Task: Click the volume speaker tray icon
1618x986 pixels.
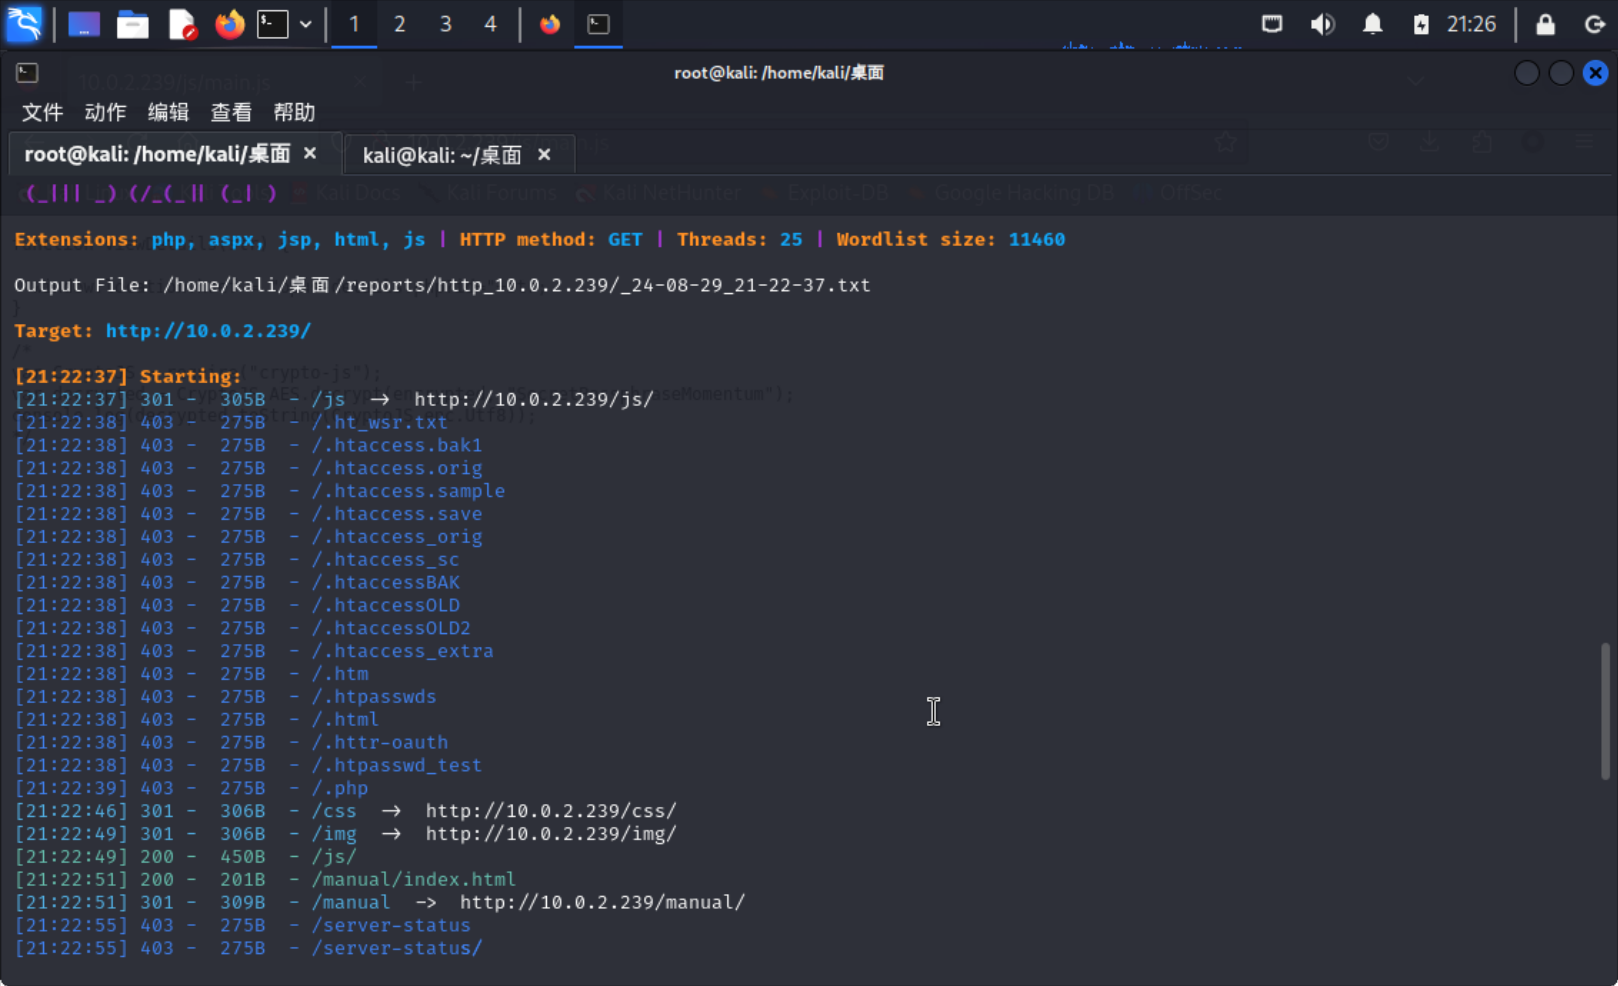Action: click(x=1322, y=24)
